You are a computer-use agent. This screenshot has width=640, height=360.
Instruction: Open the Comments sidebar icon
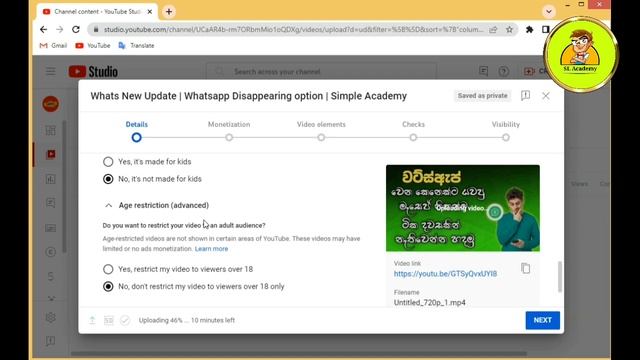coord(51,203)
